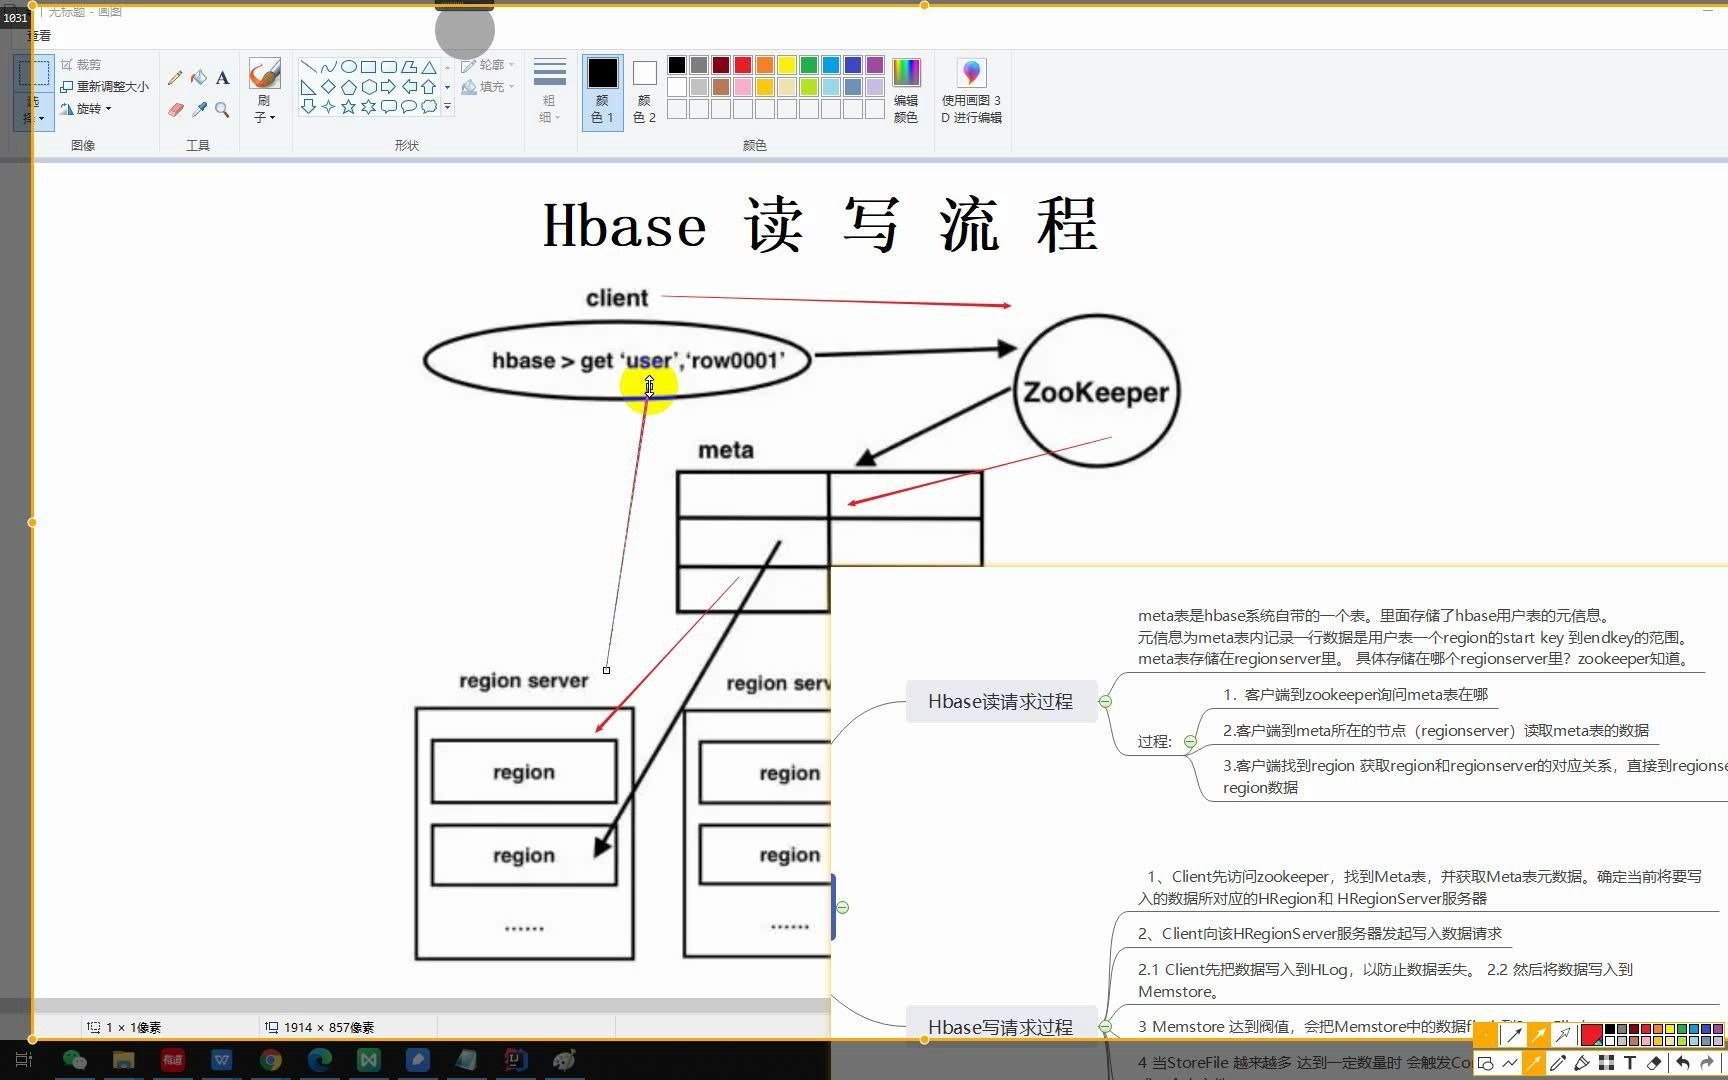The height and width of the screenshot is (1080, 1728).
Task: Click Resize (重新调整大小) button
Action: click(x=105, y=86)
